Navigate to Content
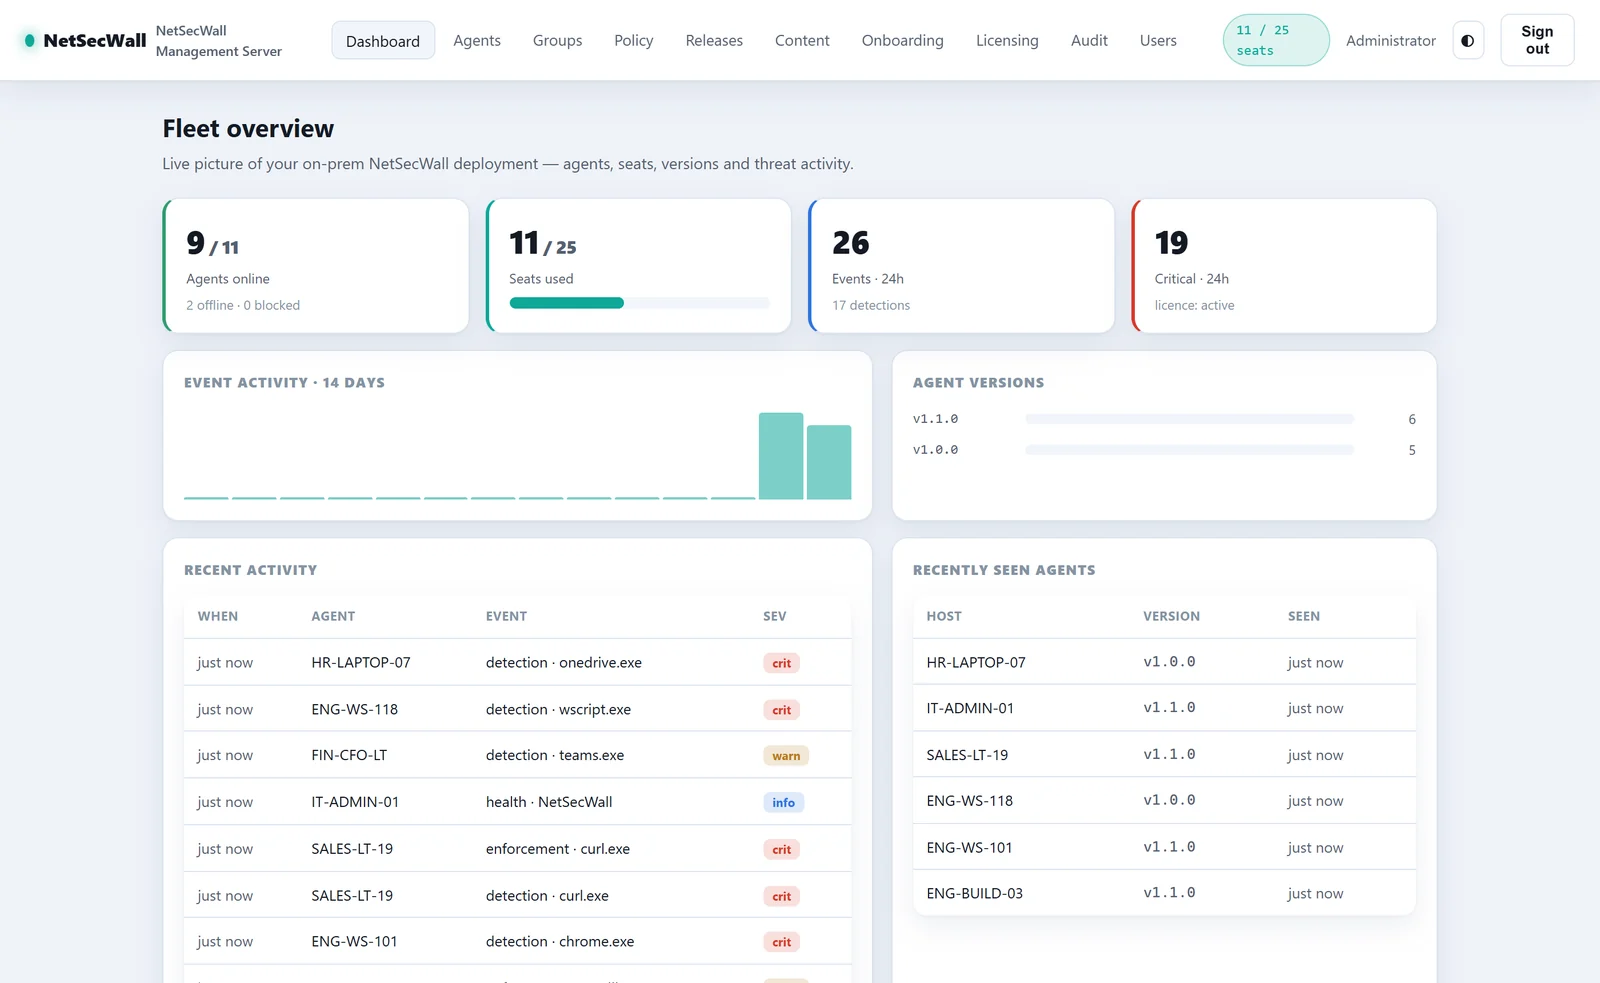 pos(802,41)
